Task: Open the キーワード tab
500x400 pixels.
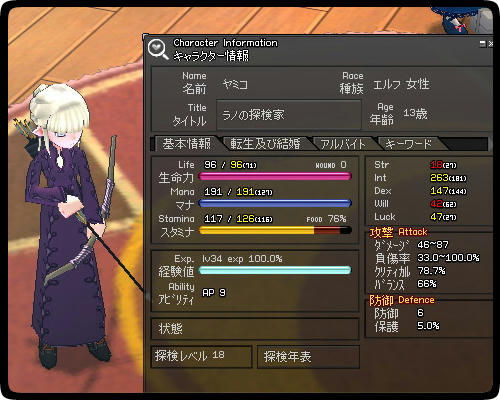Action: tap(408, 144)
